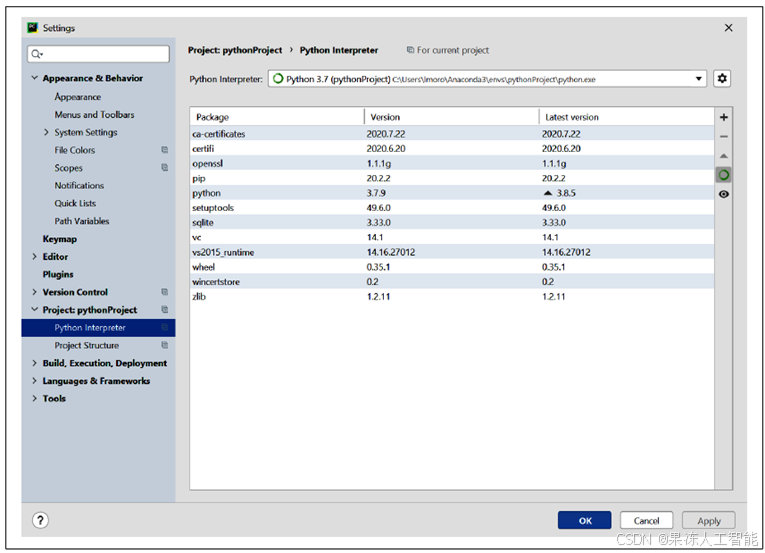Expand the Tools section
Screen dimensions: 765x553
(35, 398)
